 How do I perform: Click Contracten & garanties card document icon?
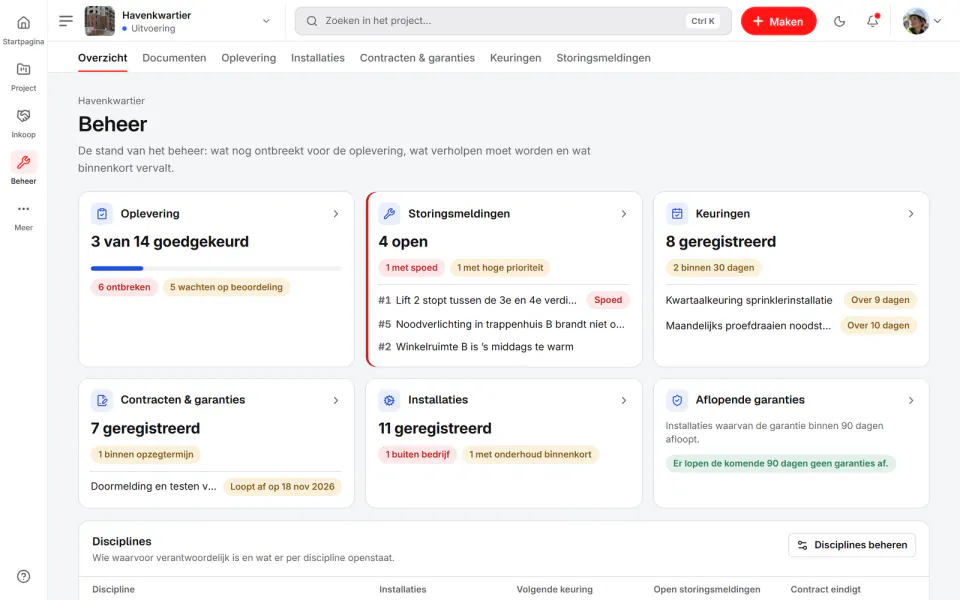102,400
